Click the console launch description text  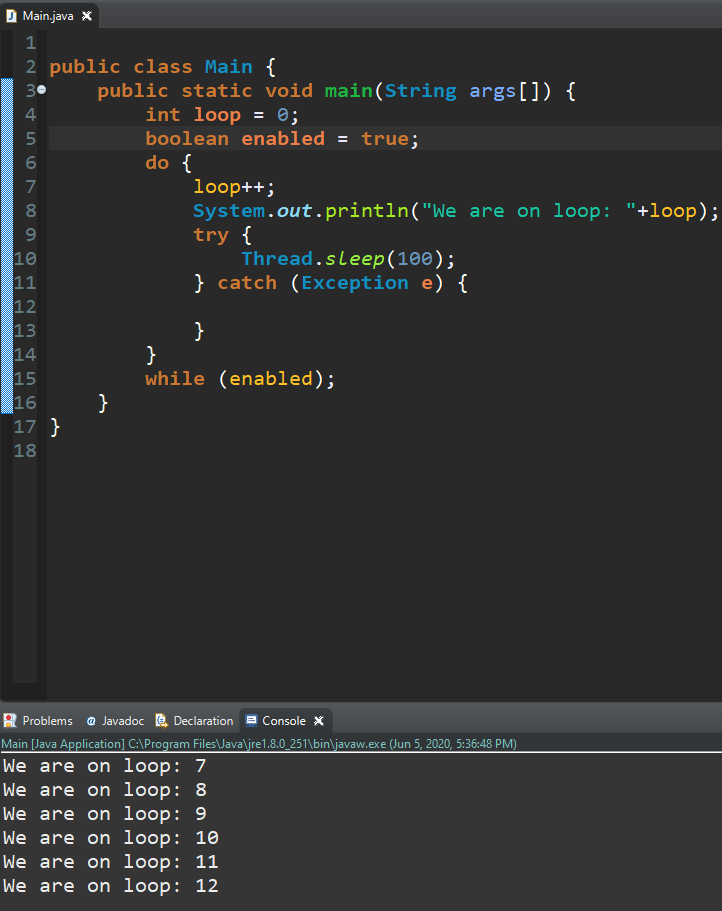[258, 743]
